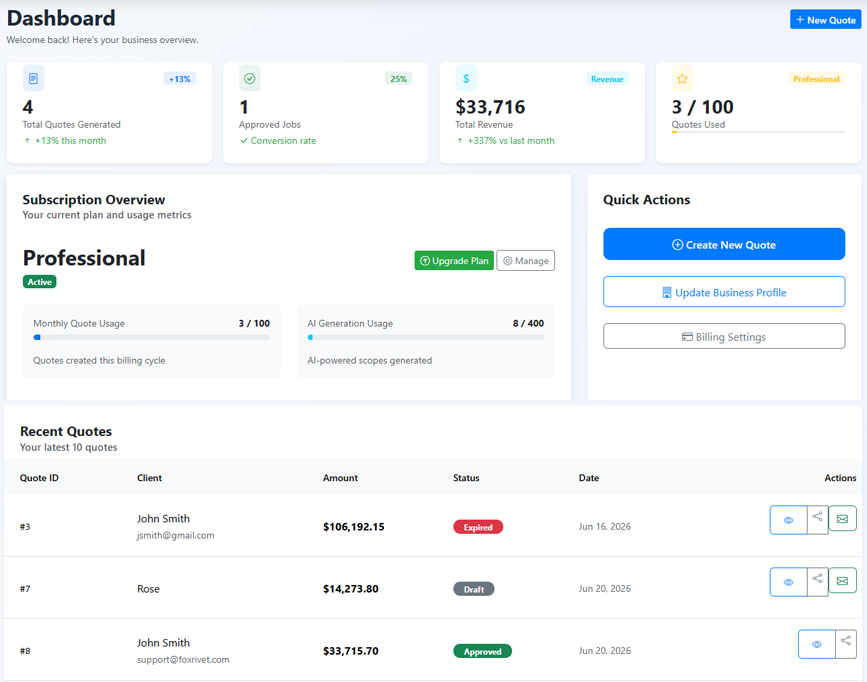Click the document icon on Total Quotes card

point(33,79)
